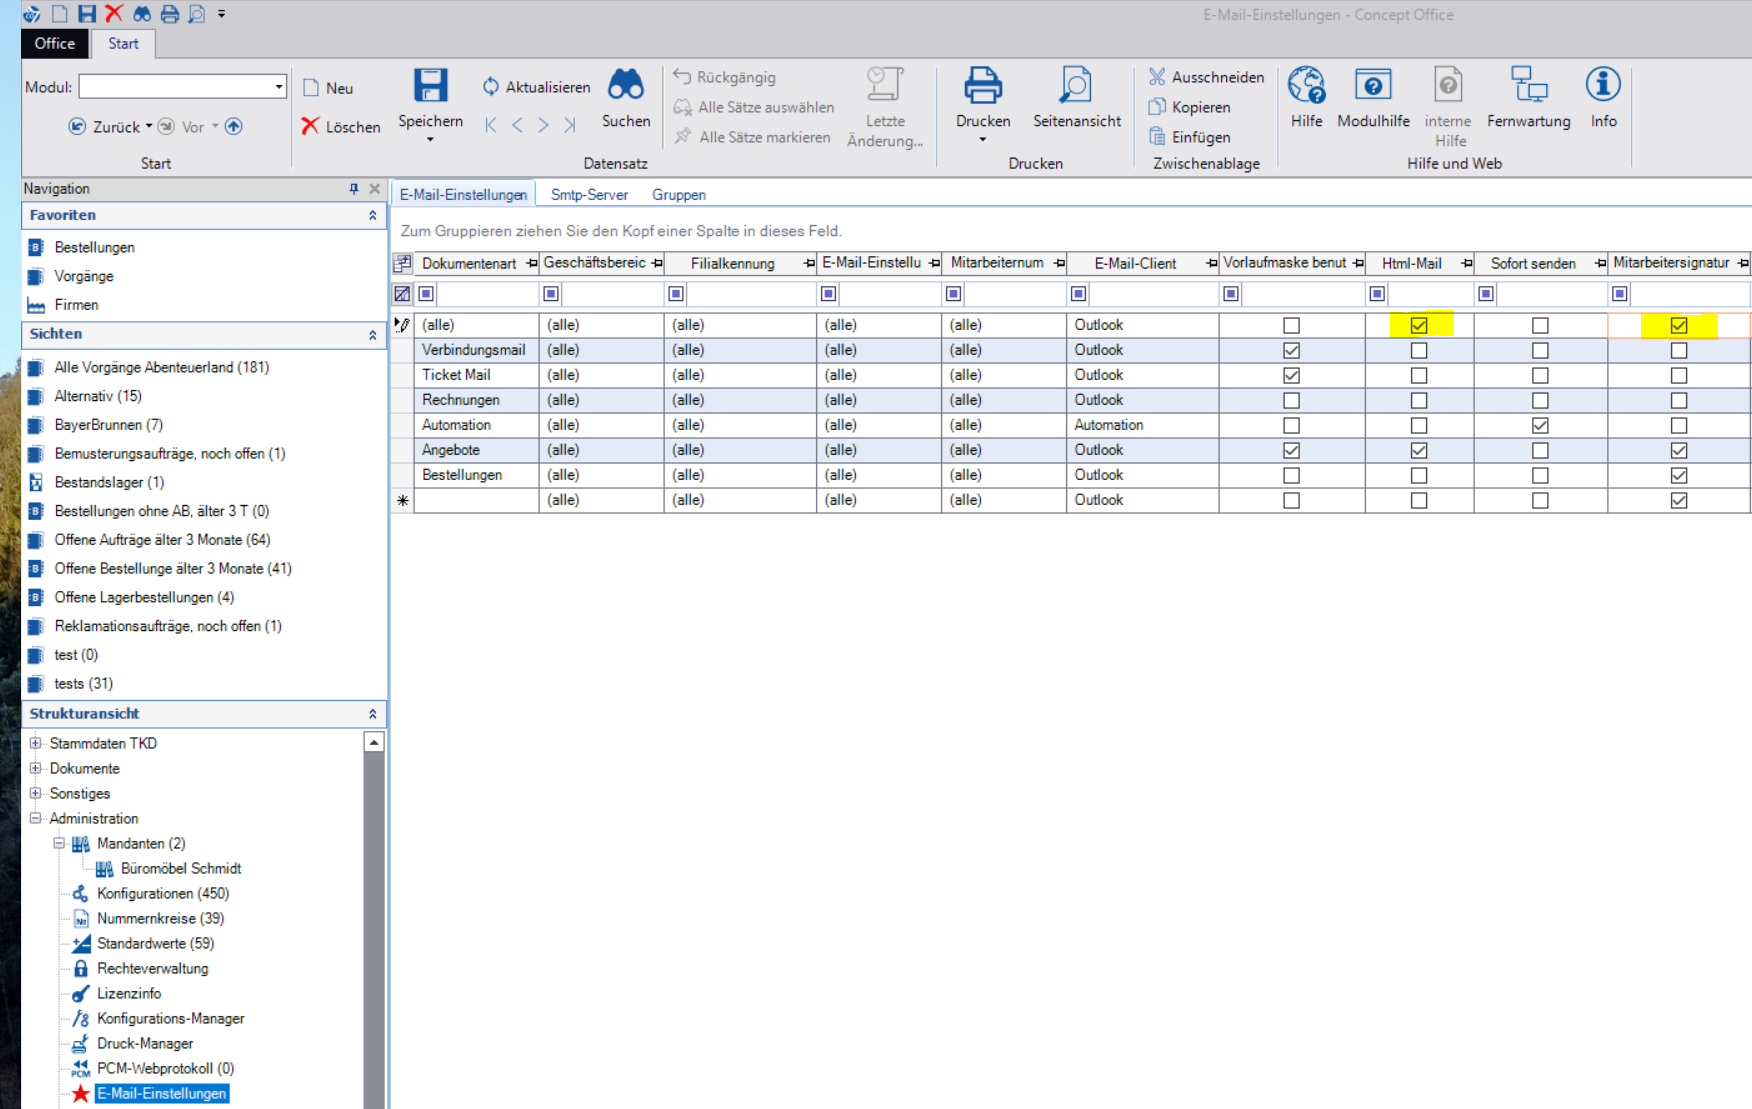Click the Dokumentenart filter field

[x=486, y=294]
